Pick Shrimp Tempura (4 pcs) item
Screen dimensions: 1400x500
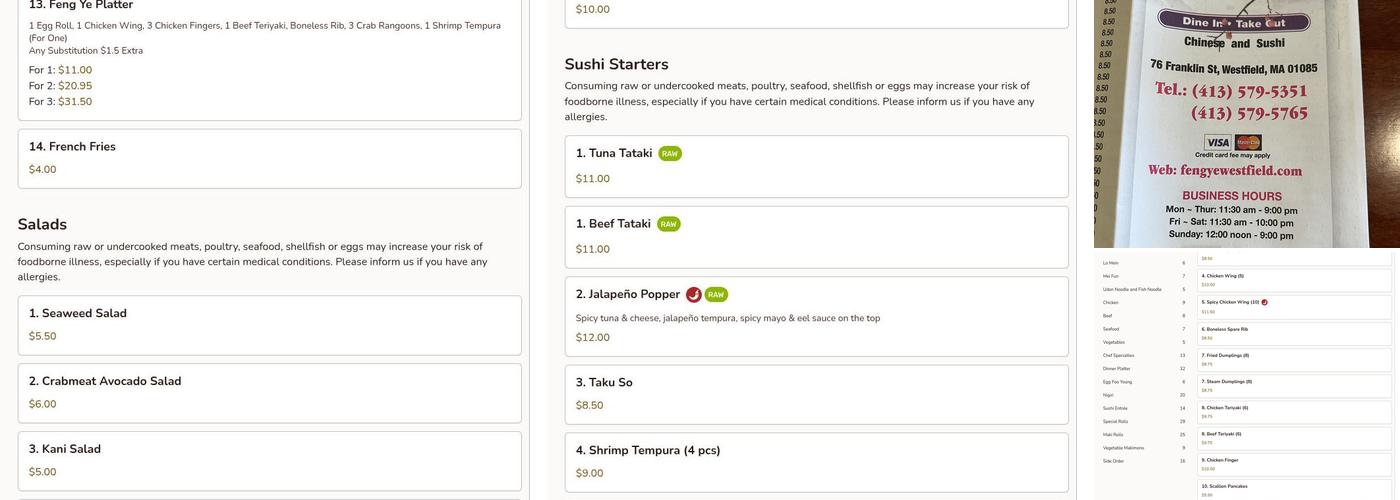coord(816,462)
